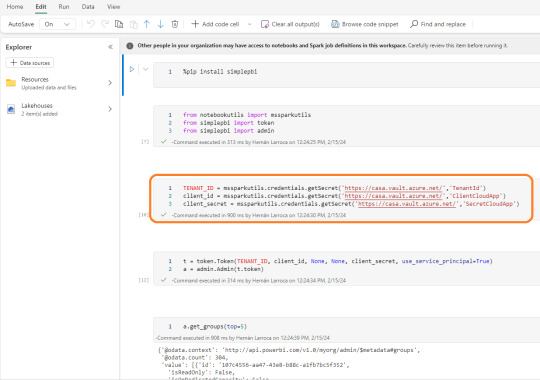This screenshot has width=540, height=380.
Task: Click the TENANT_ID getSecret code line
Action: pyautogui.click(x=334, y=188)
